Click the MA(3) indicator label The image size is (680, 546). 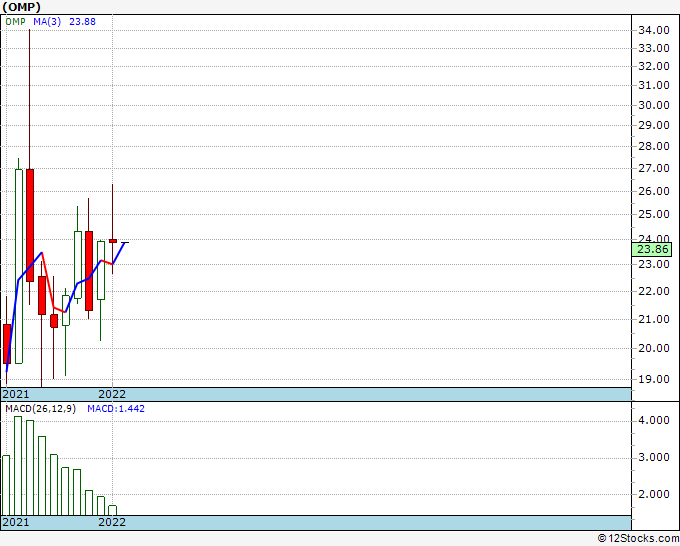(x=47, y=22)
